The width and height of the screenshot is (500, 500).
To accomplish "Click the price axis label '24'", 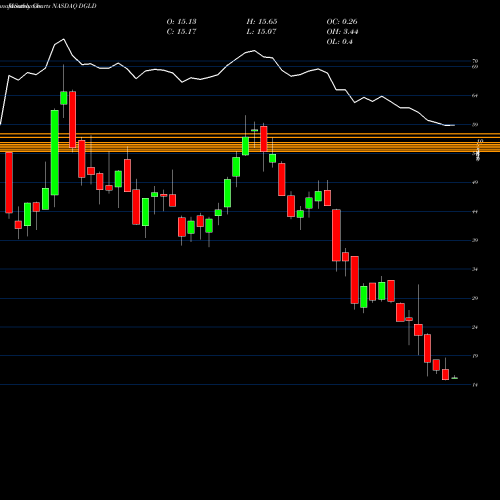I will [475, 327].
